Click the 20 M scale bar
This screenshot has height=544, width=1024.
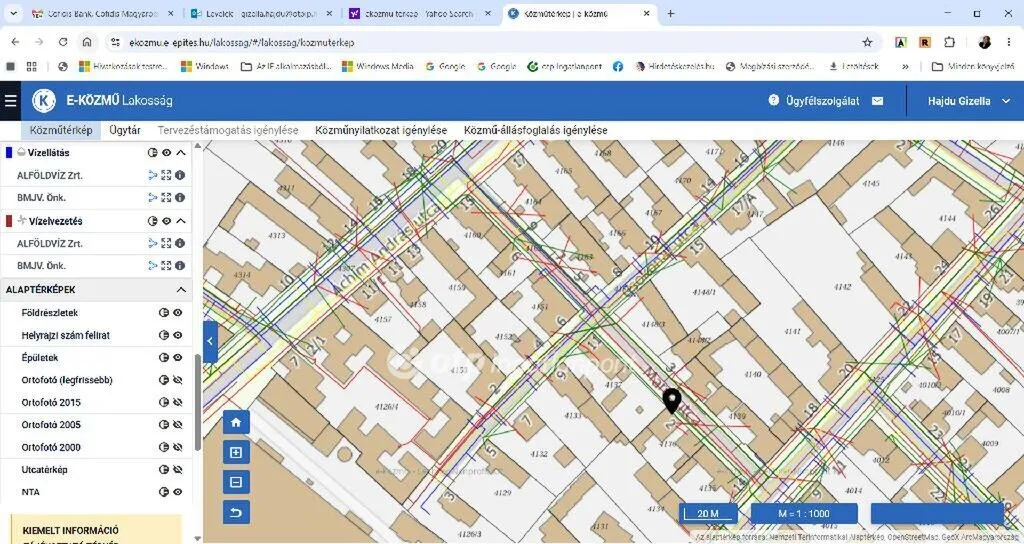click(x=709, y=513)
